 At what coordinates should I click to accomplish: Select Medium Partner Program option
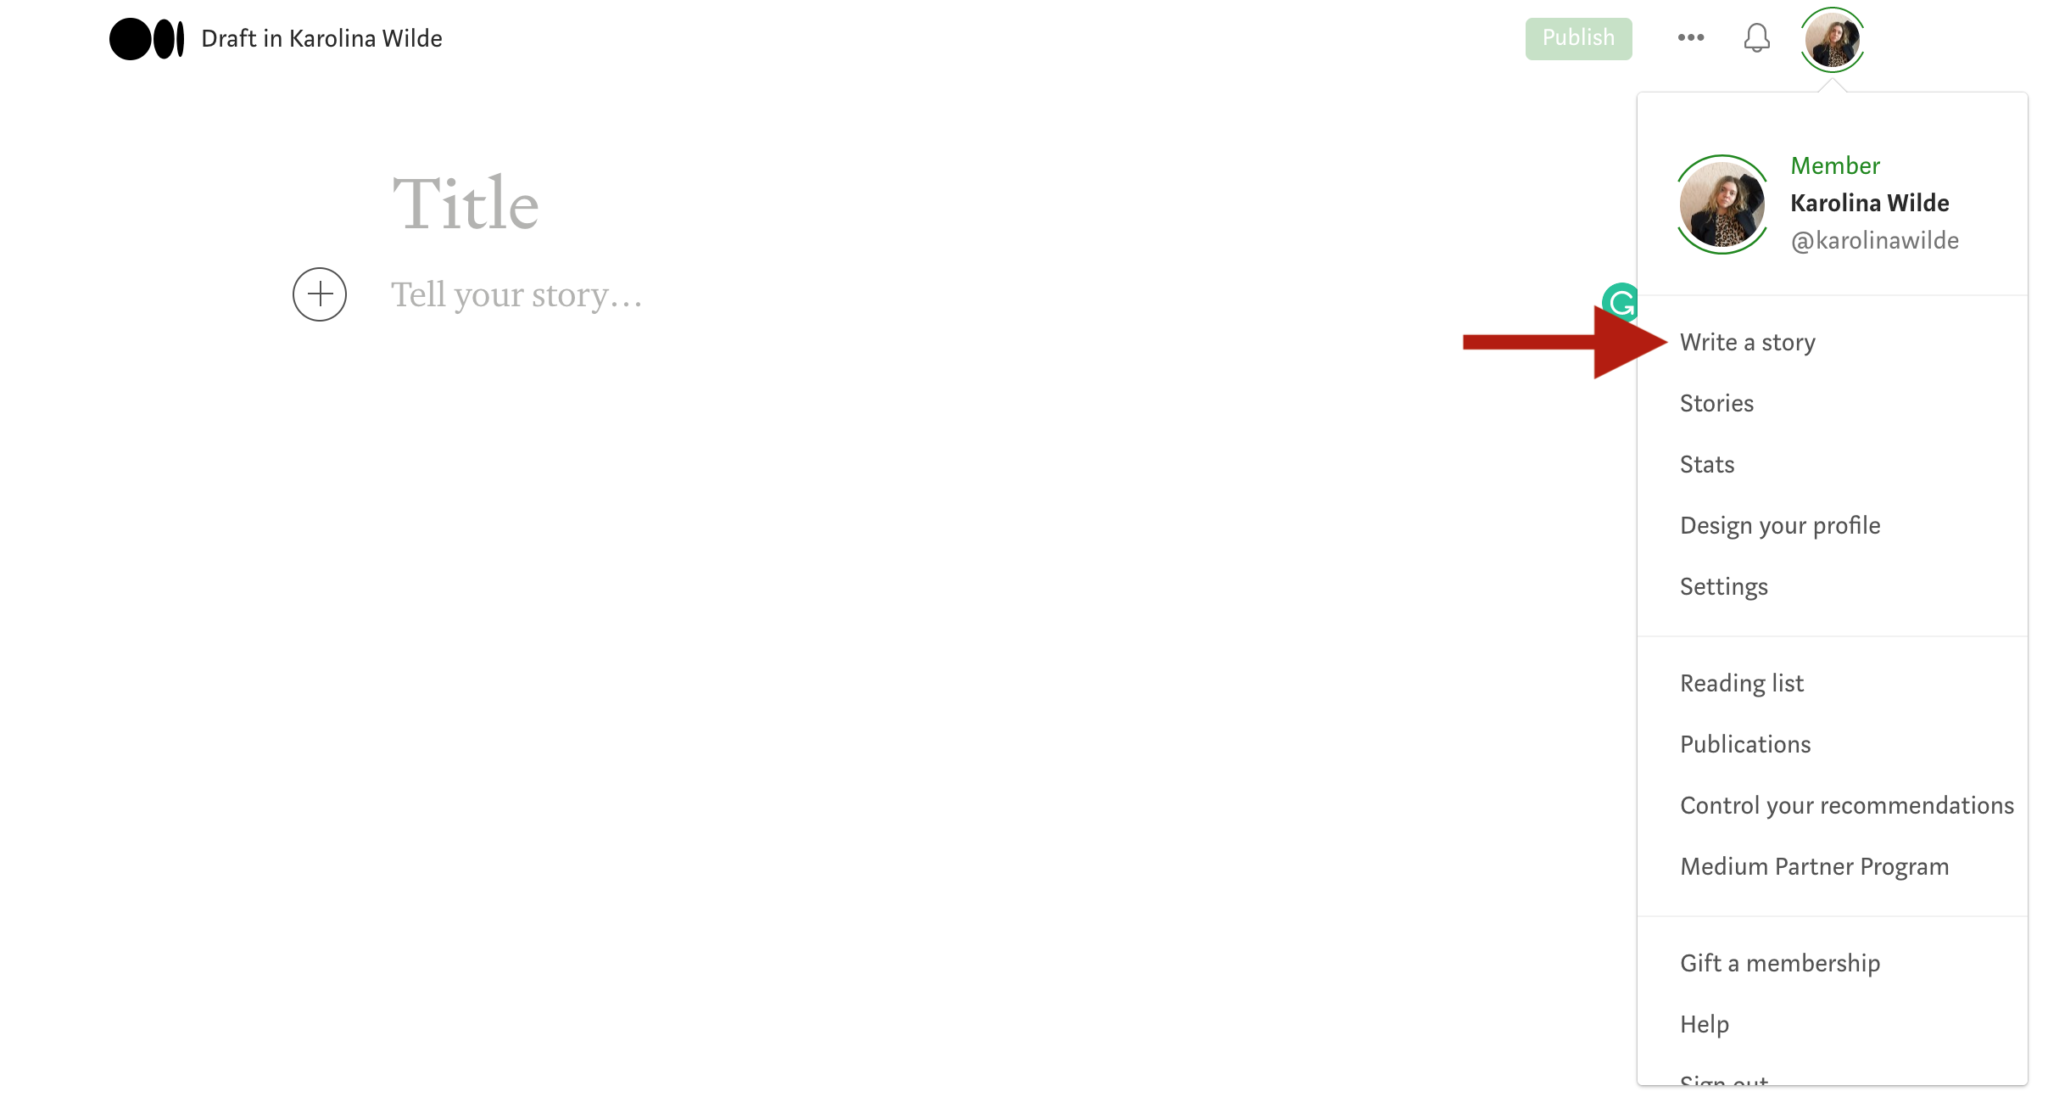point(1814,865)
